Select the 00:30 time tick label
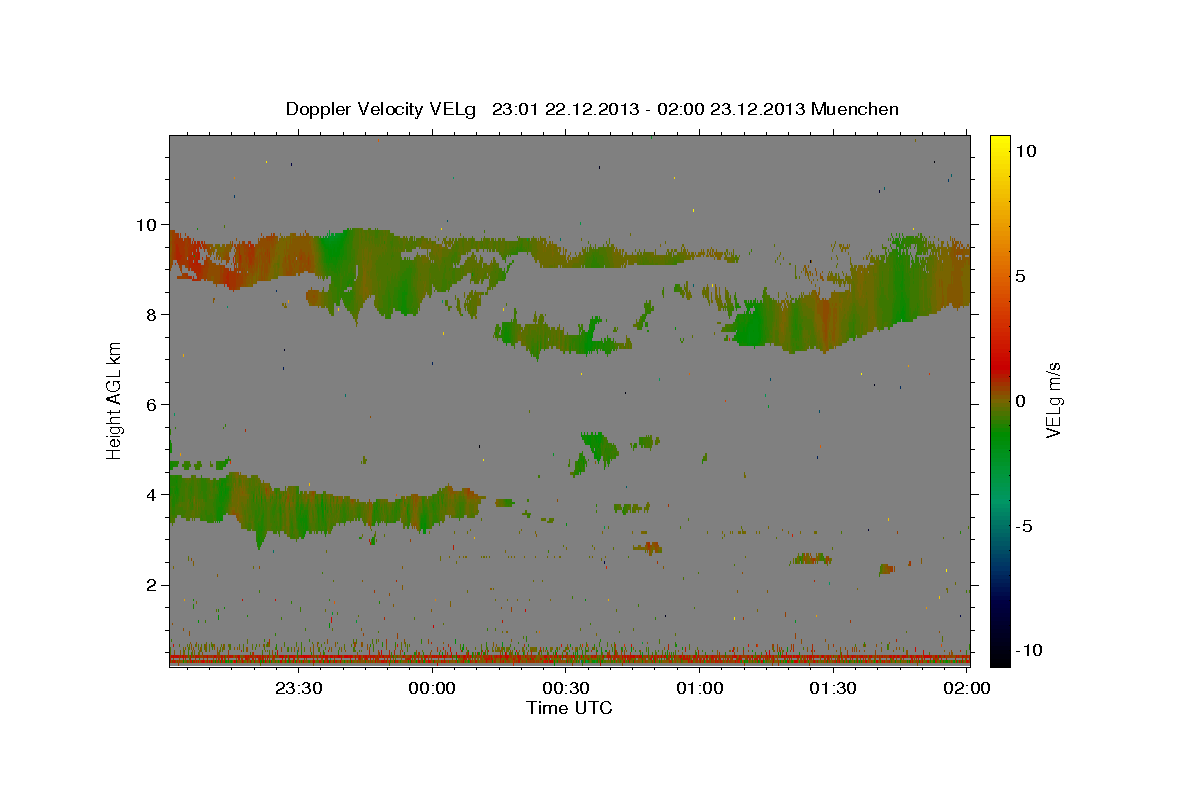 566,688
